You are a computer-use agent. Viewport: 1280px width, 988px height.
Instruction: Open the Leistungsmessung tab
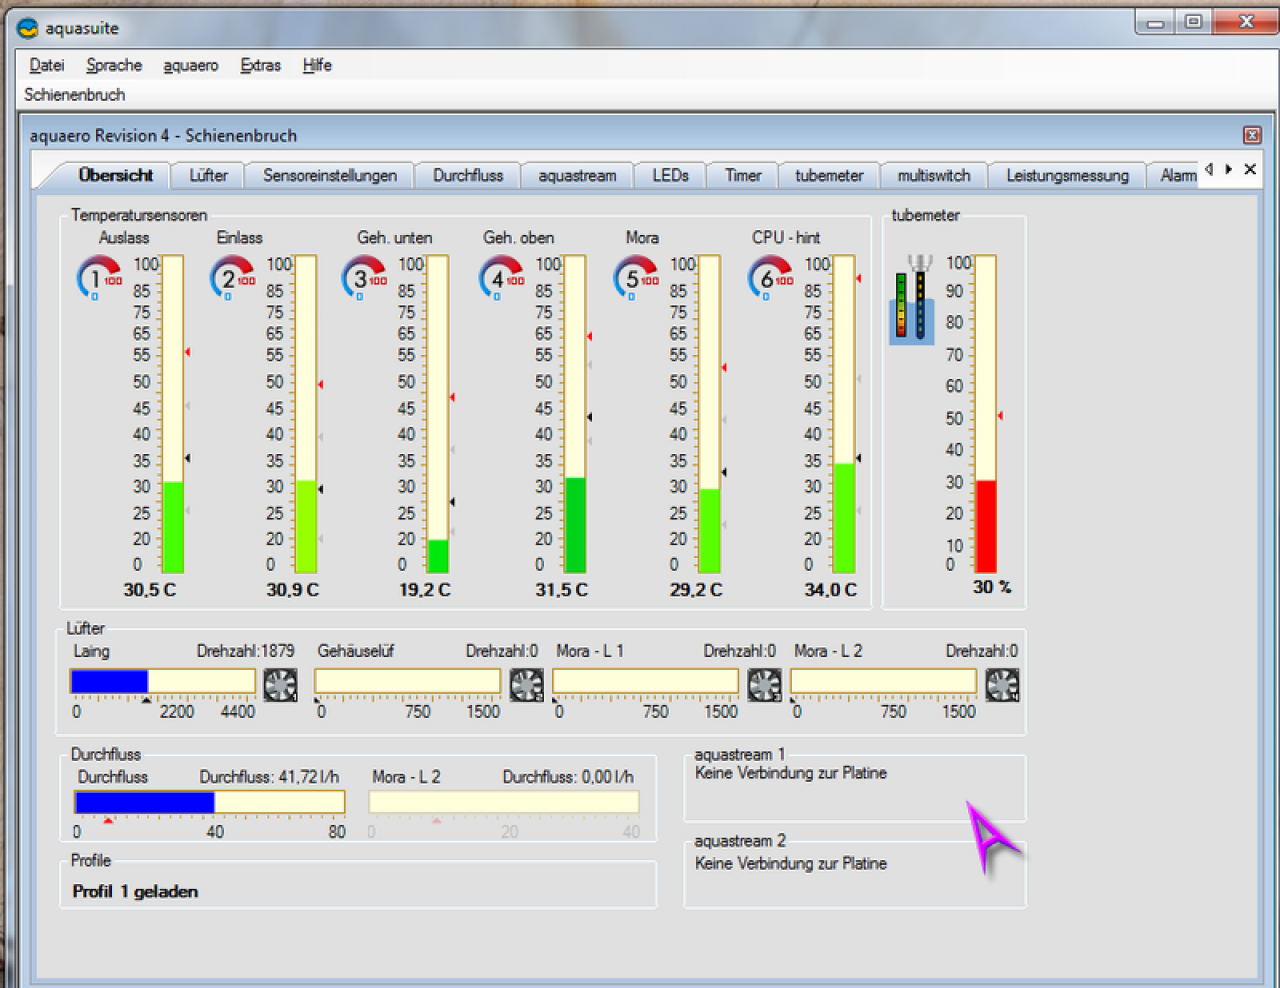[x=1067, y=175]
